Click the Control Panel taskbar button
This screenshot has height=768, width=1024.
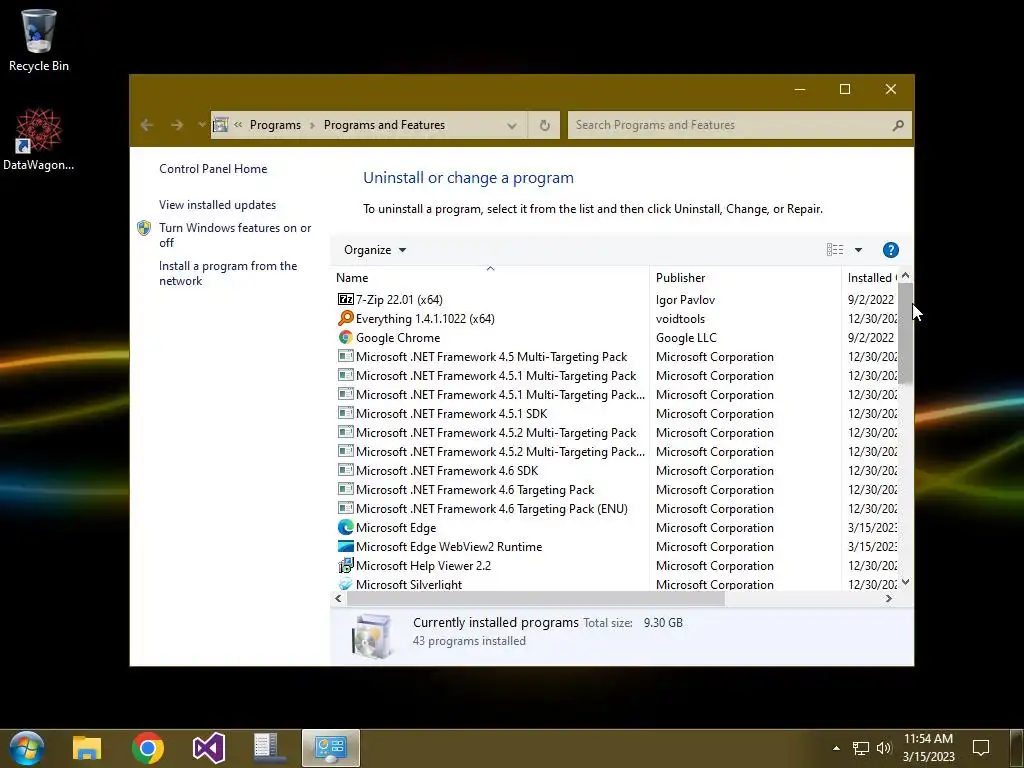pyautogui.click(x=330, y=748)
